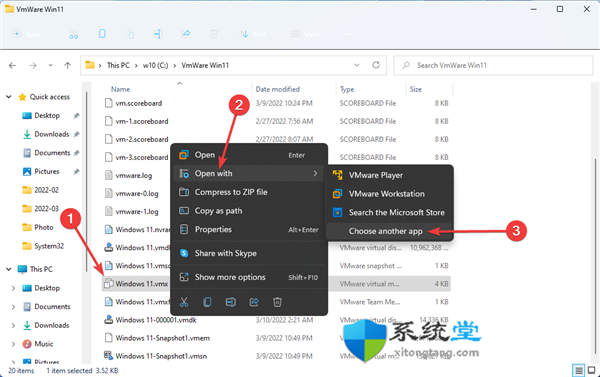This screenshot has width=600, height=377.
Task: Go forward with the Forward arrow
Action: point(33,65)
